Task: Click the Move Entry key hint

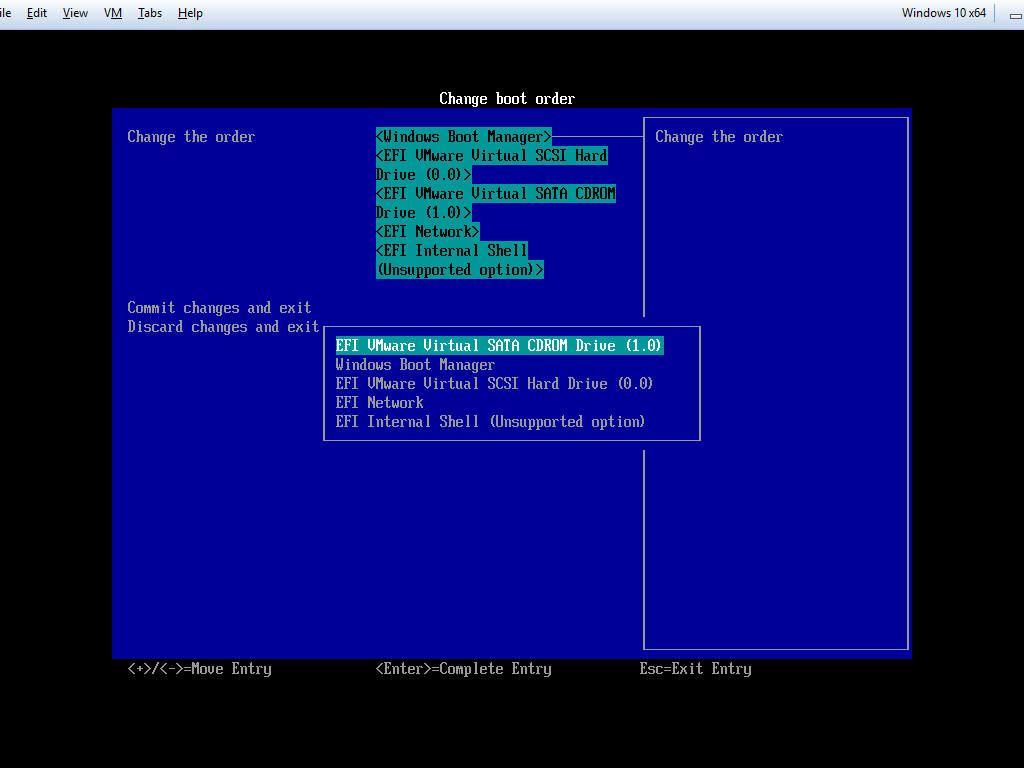Action: pyautogui.click(x=199, y=669)
